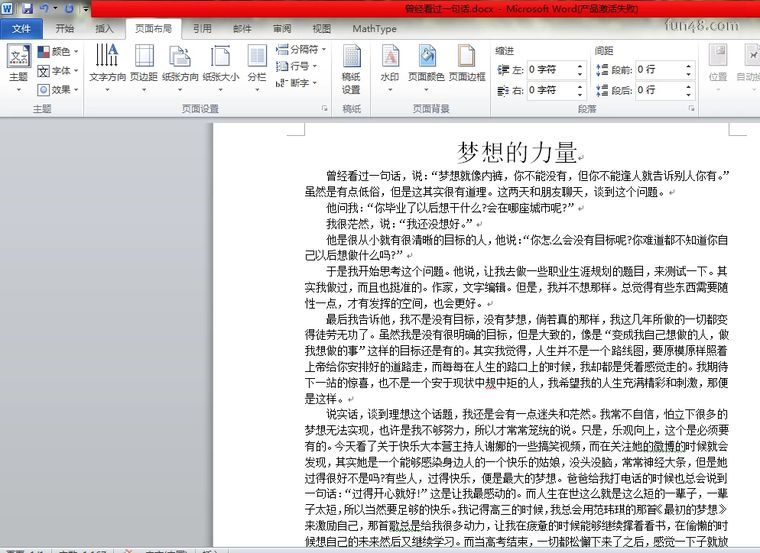Switch to the 引用 ribbon tab
The height and width of the screenshot is (553, 760).
[202, 29]
